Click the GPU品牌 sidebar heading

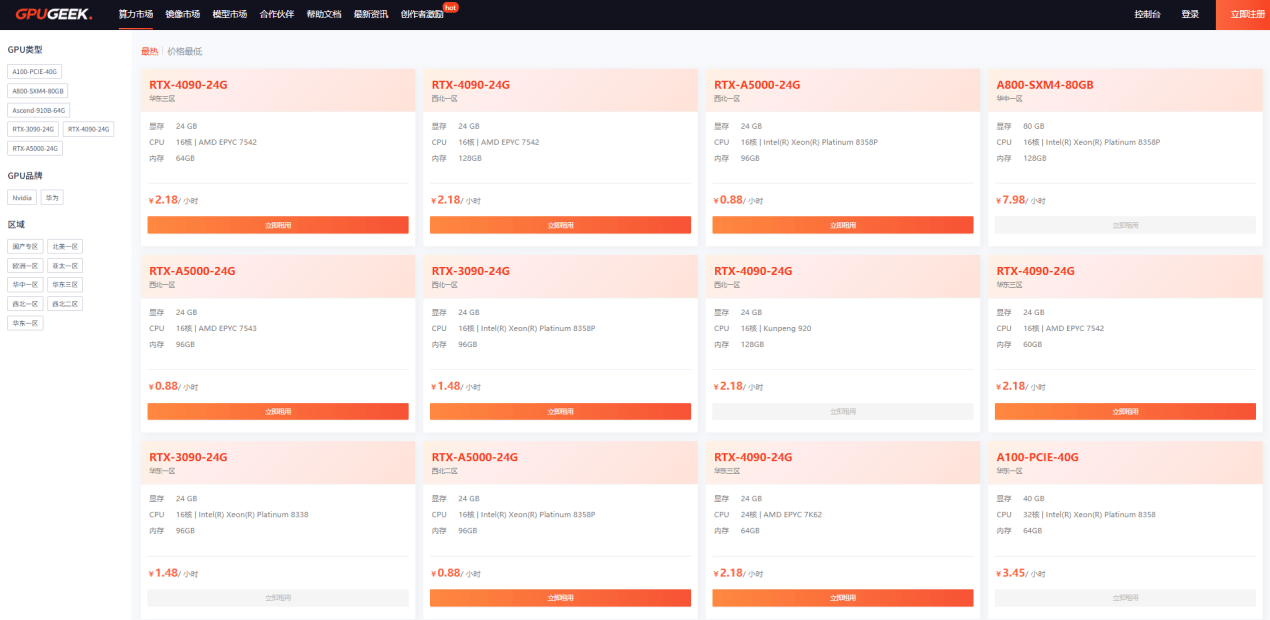(25, 175)
